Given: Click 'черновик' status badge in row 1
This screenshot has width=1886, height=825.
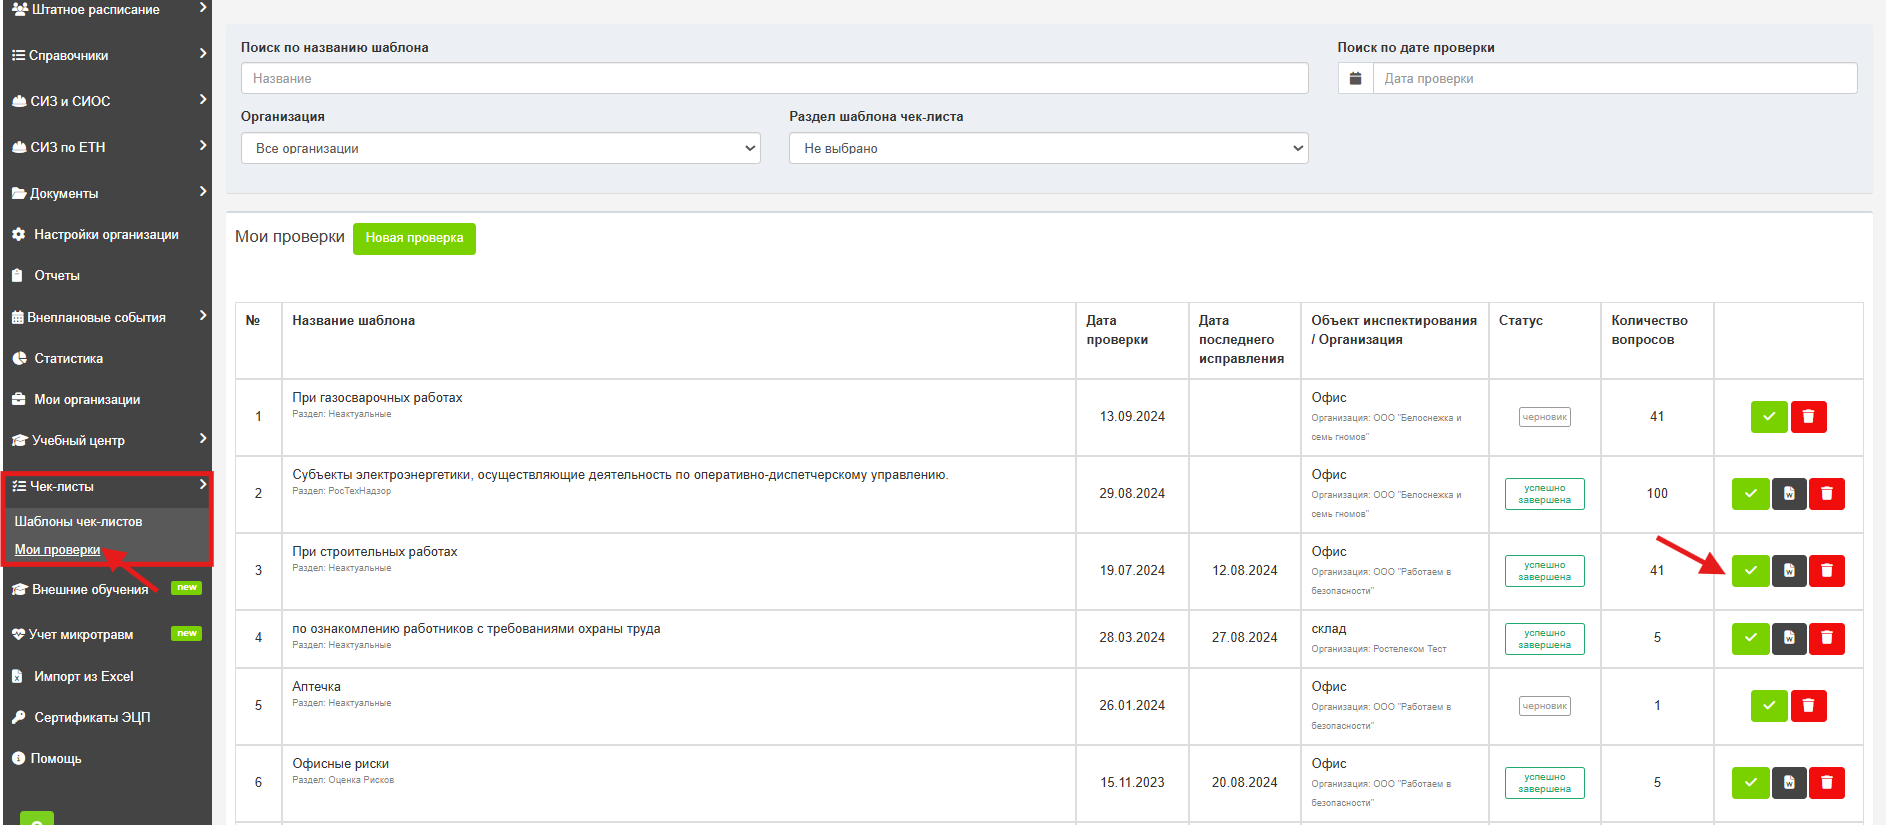Looking at the screenshot, I should click(x=1544, y=417).
